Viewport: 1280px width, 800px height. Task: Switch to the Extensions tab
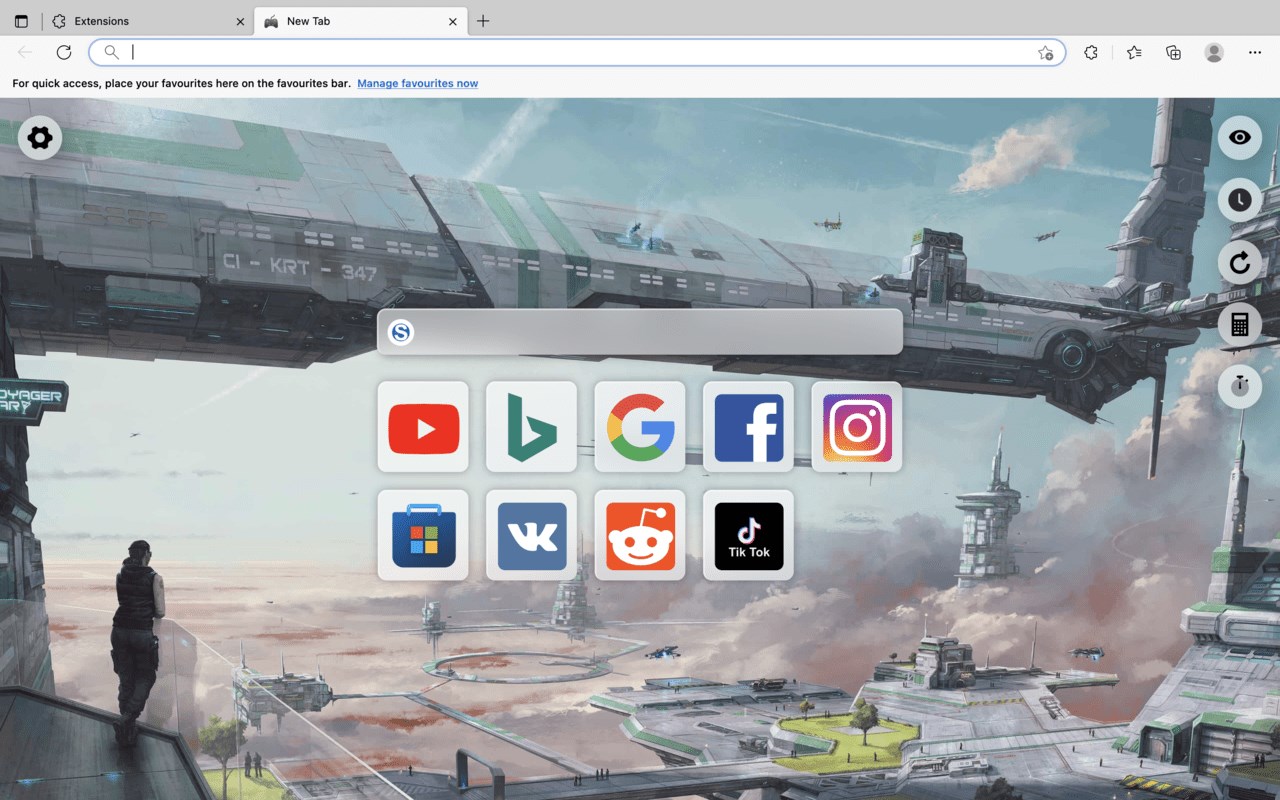(x=149, y=21)
